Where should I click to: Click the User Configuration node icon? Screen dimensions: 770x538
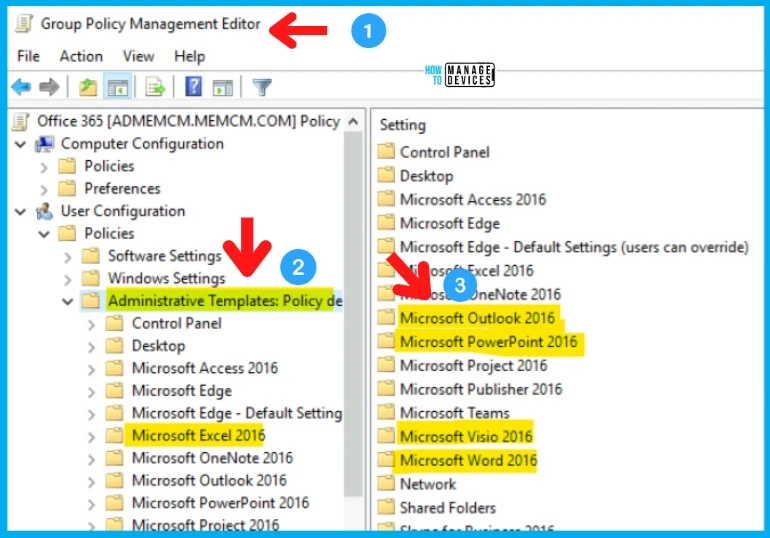point(44,211)
